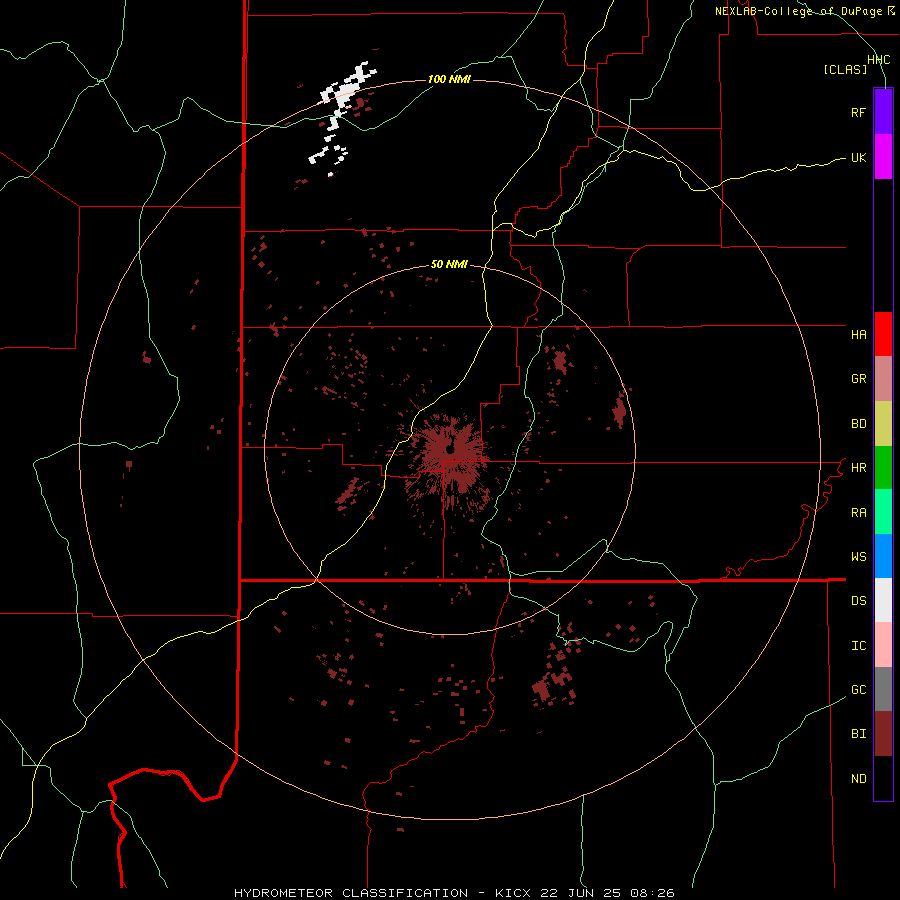Click the NEXLAB-College of DuPage credit text
900x900 pixels.
[x=798, y=11]
